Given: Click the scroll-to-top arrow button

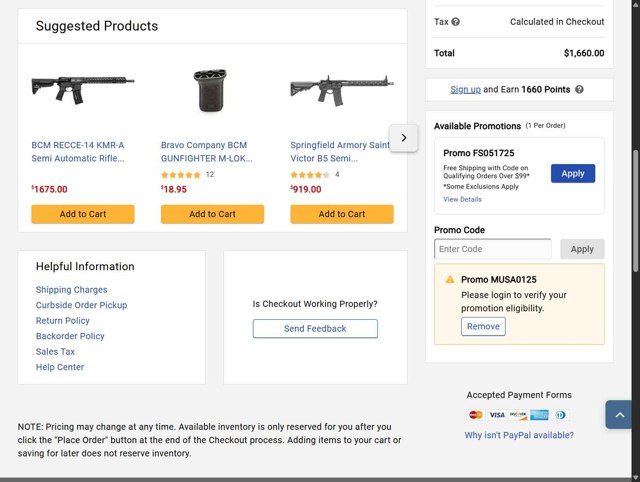Looking at the screenshot, I should pyautogui.click(x=619, y=414).
